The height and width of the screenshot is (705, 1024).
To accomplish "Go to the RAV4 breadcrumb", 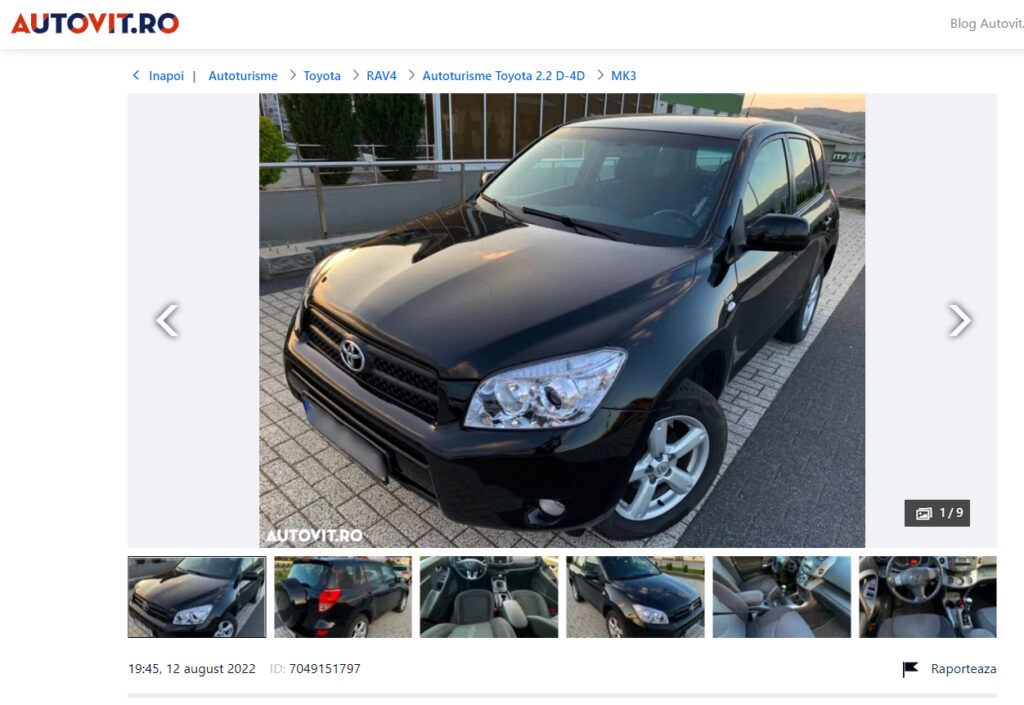I will click(381, 76).
